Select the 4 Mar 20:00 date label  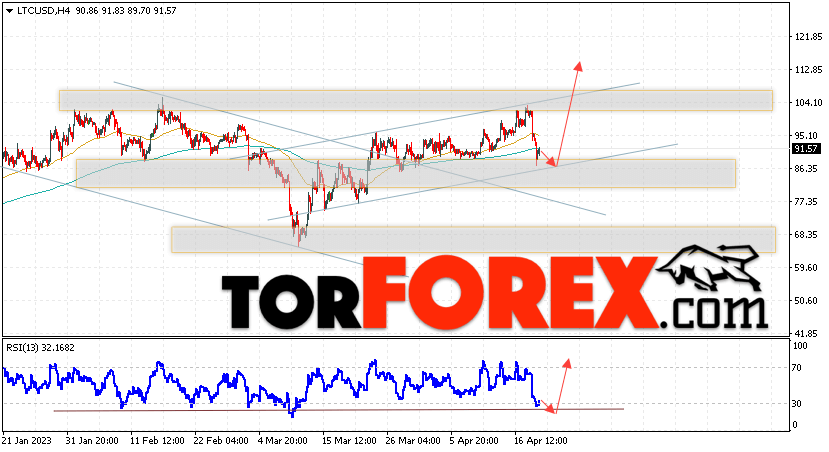[283, 440]
